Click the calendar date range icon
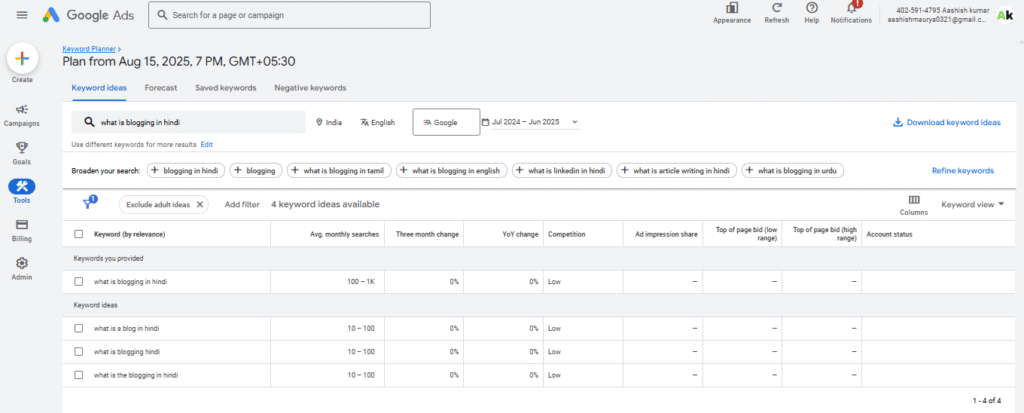The height and width of the screenshot is (413, 1024). (485, 122)
